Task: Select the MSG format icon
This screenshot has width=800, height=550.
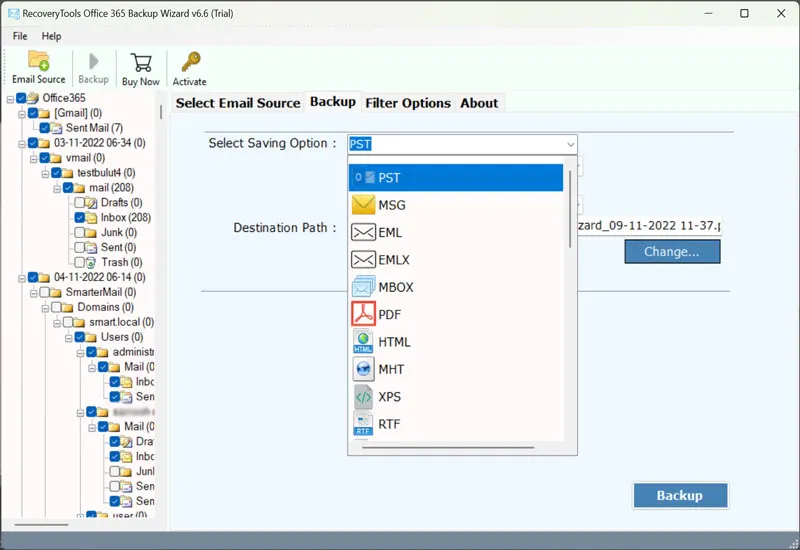Action: point(363,205)
